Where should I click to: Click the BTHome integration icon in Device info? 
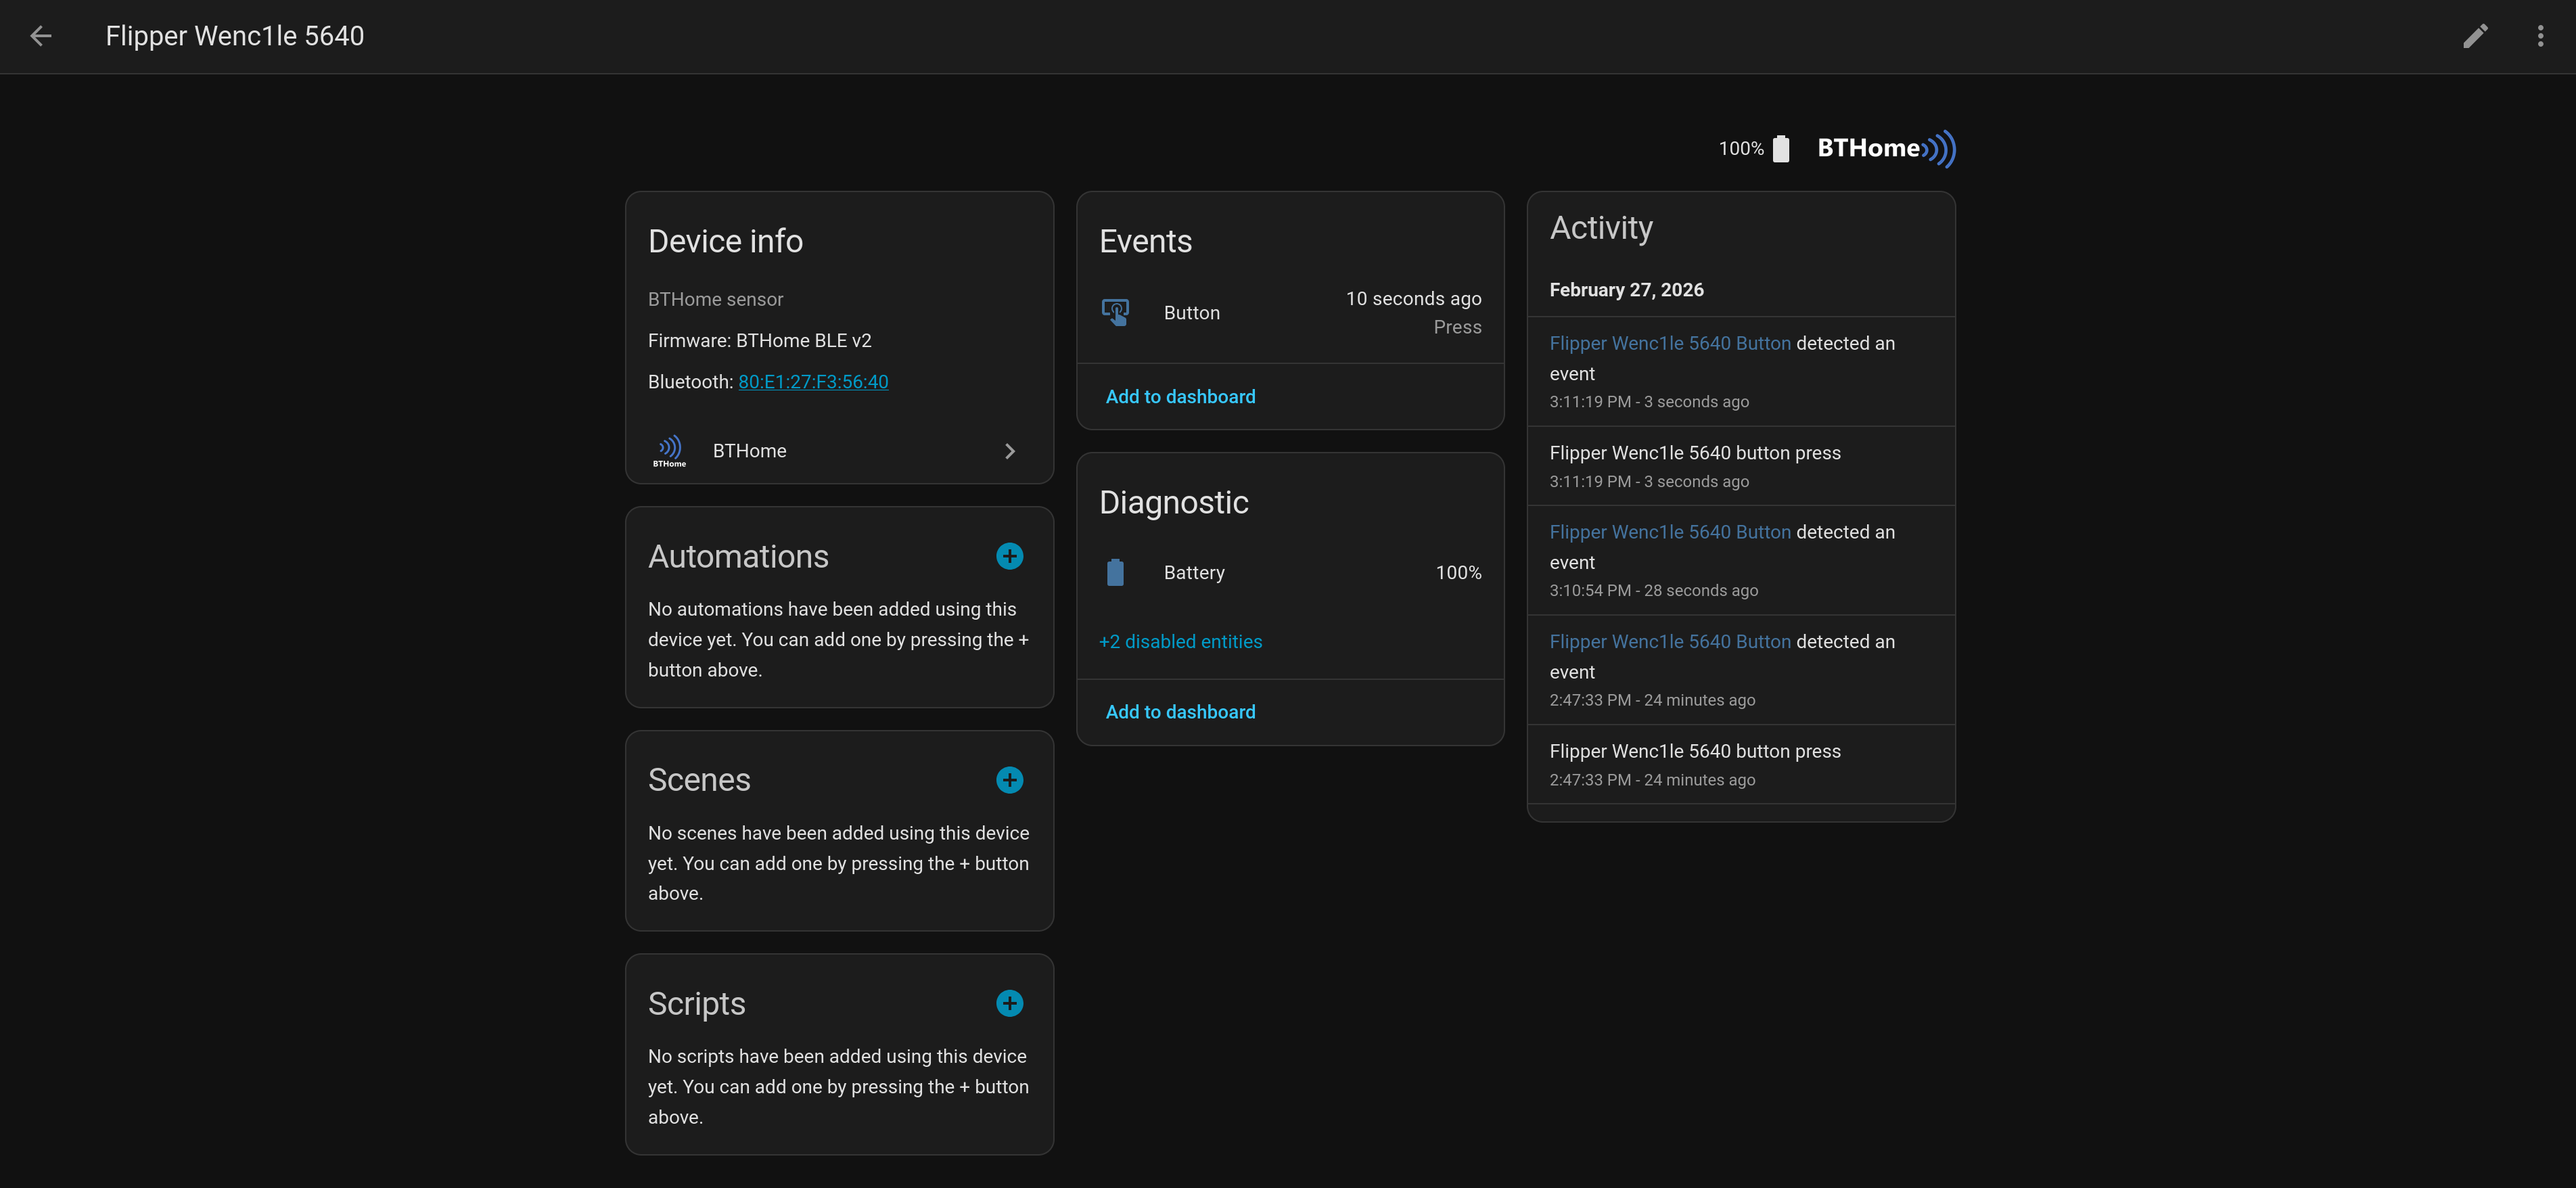(x=670, y=451)
